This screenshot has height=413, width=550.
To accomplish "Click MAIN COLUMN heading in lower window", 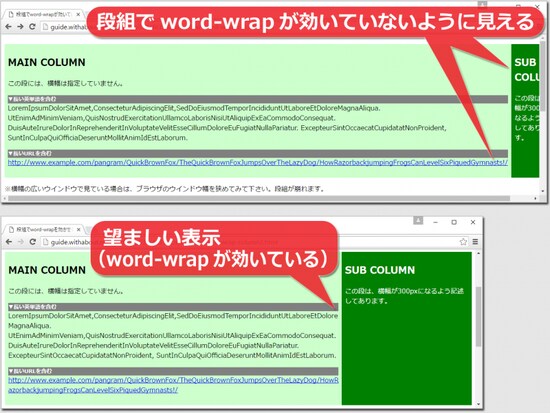I will click(47, 270).
